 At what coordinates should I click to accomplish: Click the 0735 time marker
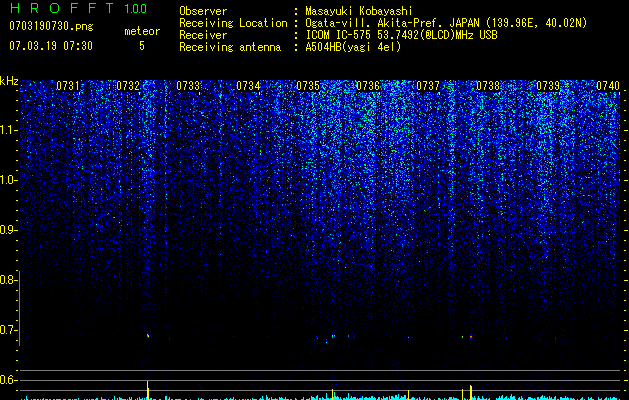(308, 86)
